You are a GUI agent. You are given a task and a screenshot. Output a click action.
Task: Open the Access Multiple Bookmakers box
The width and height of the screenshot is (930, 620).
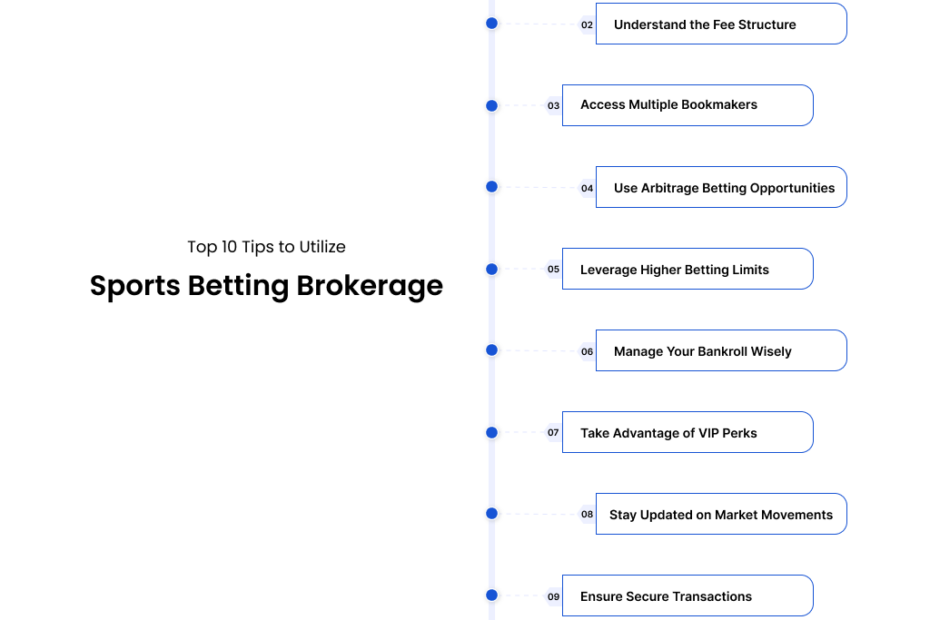pos(687,105)
